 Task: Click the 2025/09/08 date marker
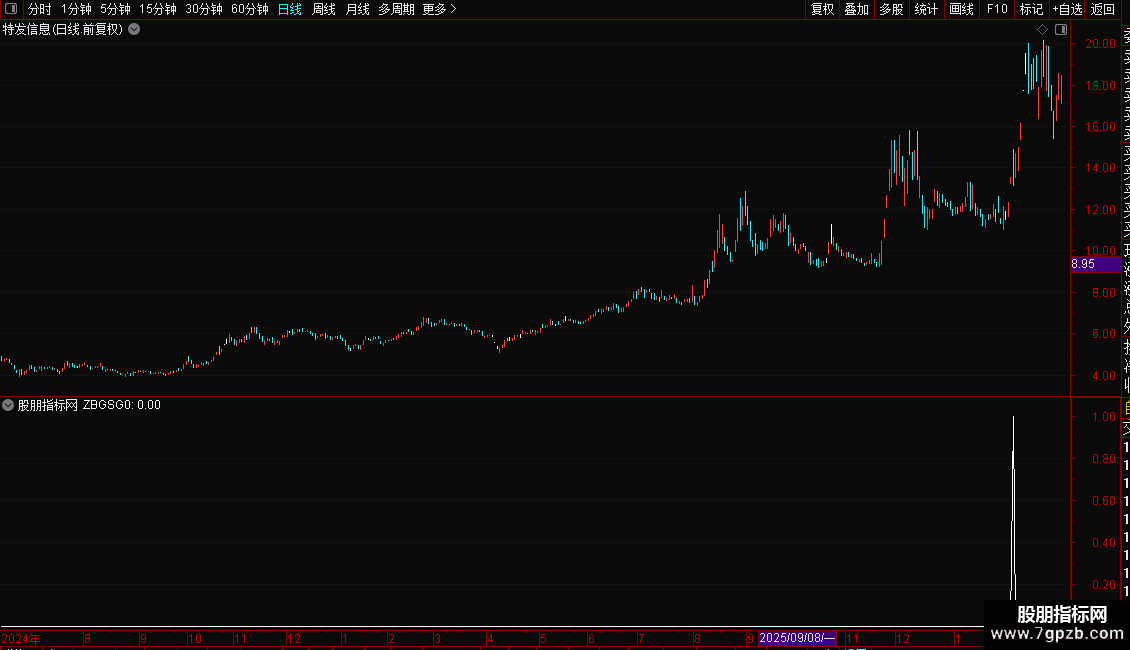click(797, 638)
